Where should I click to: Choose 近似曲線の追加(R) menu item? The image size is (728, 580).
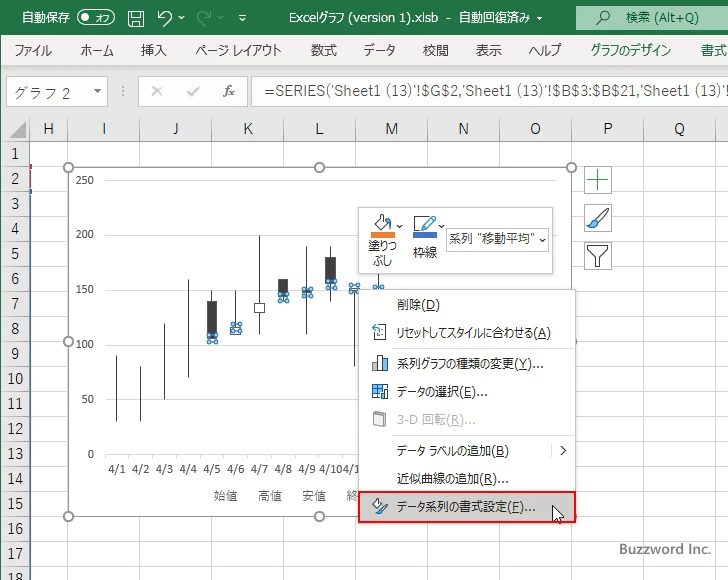click(467, 478)
